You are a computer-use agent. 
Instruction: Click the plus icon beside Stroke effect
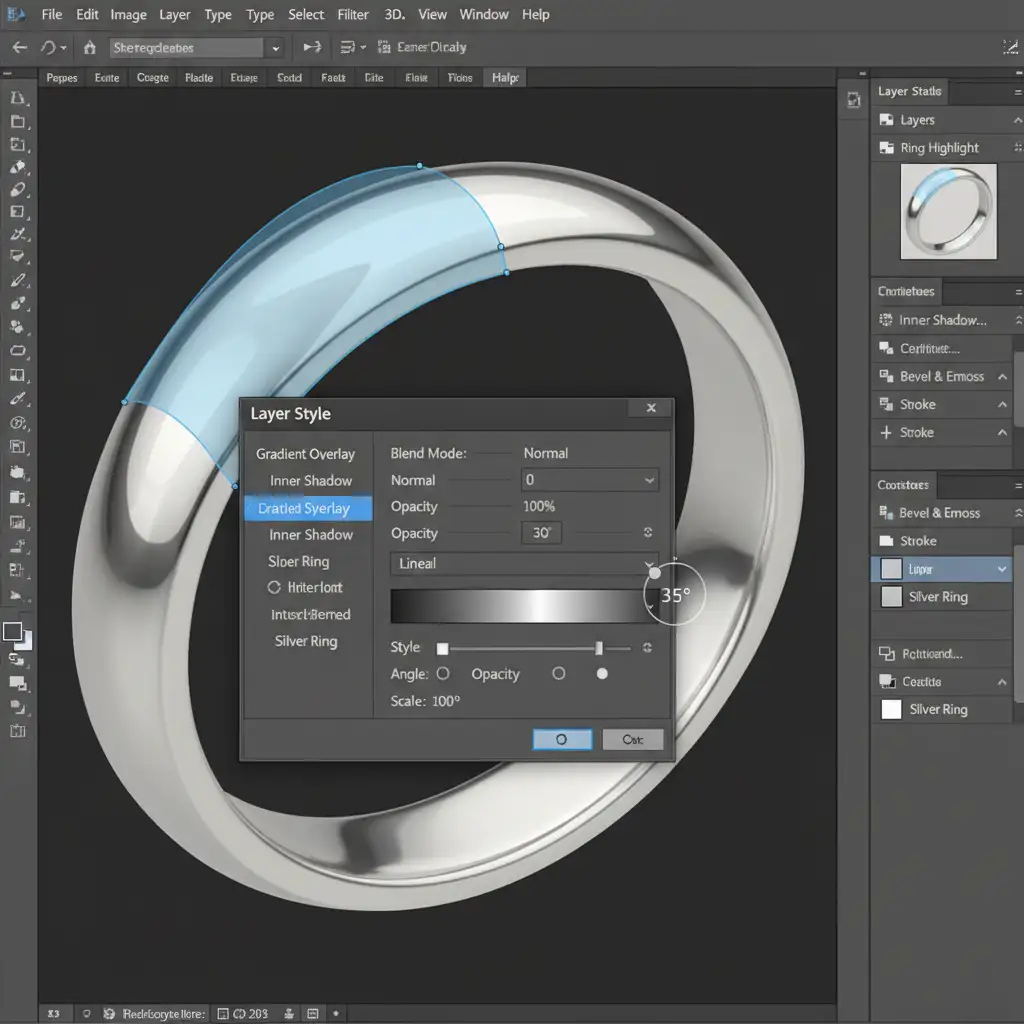coord(885,432)
